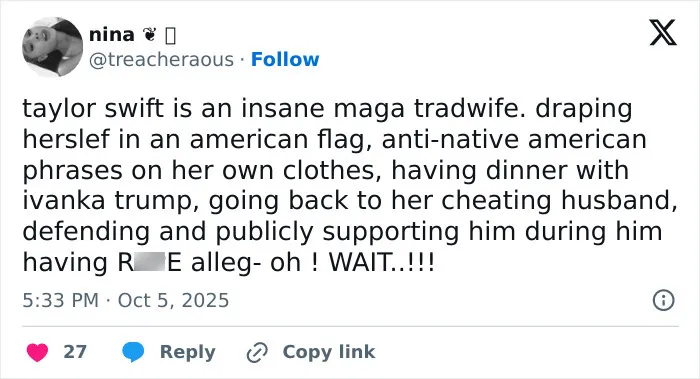The image size is (700, 379).
Task: Open the X logo link
Action: (x=663, y=32)
